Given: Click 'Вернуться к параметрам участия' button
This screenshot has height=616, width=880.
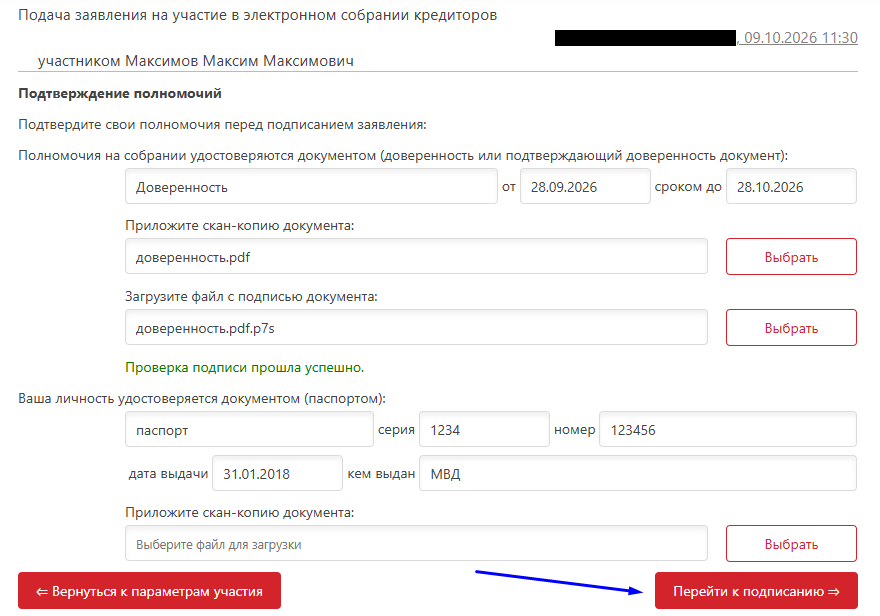Looking at the screenshot, I should click(149, 591).
